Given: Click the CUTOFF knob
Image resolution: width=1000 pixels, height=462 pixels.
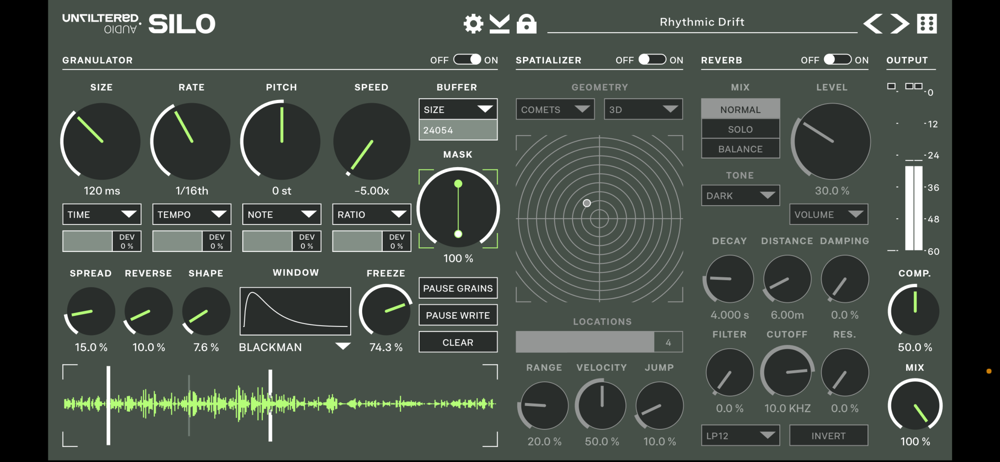Looking at the screenshot, I should click(x=787, y=373).
